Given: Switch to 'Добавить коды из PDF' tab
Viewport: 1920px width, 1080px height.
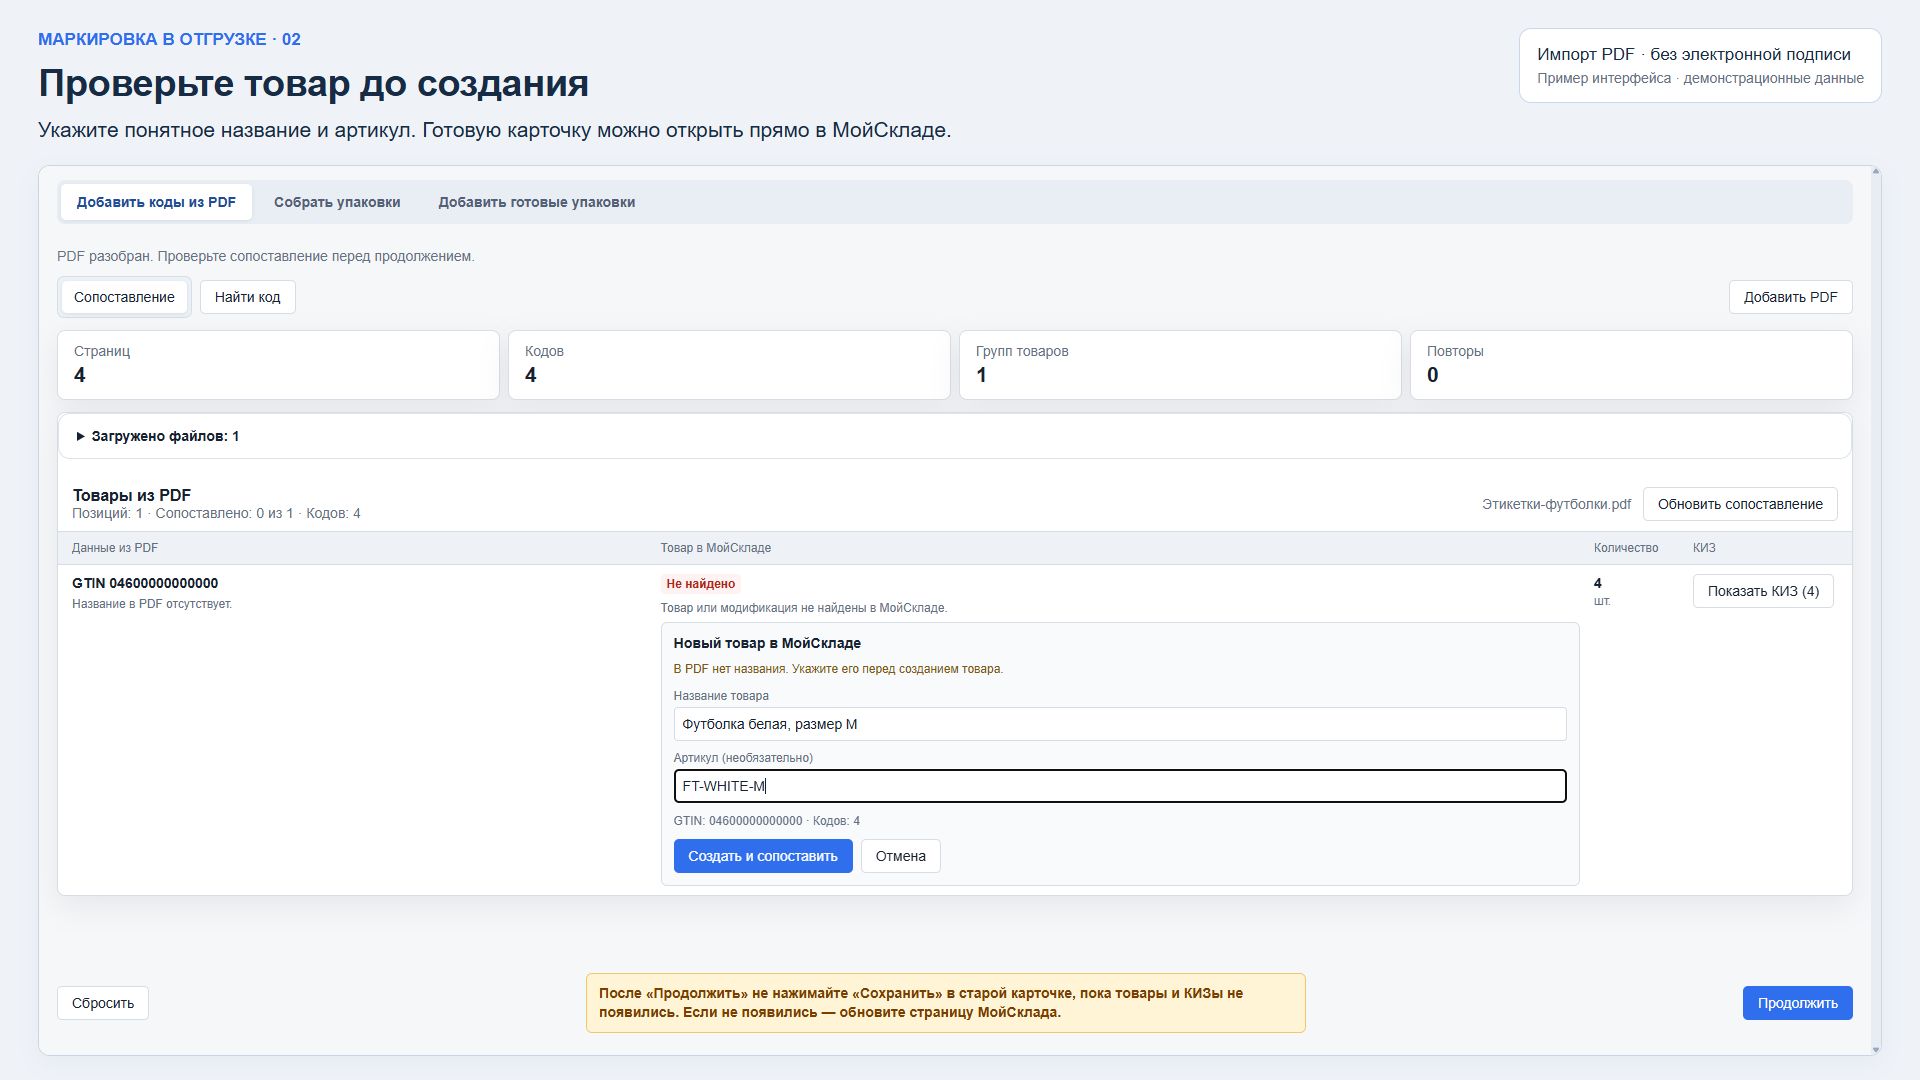Looking at the screenshot, I should (x=156, y=202).
